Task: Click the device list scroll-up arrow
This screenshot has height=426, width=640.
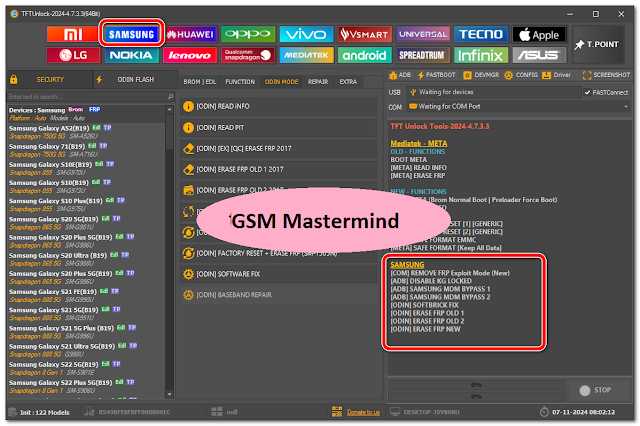Action: pos(170,109)
